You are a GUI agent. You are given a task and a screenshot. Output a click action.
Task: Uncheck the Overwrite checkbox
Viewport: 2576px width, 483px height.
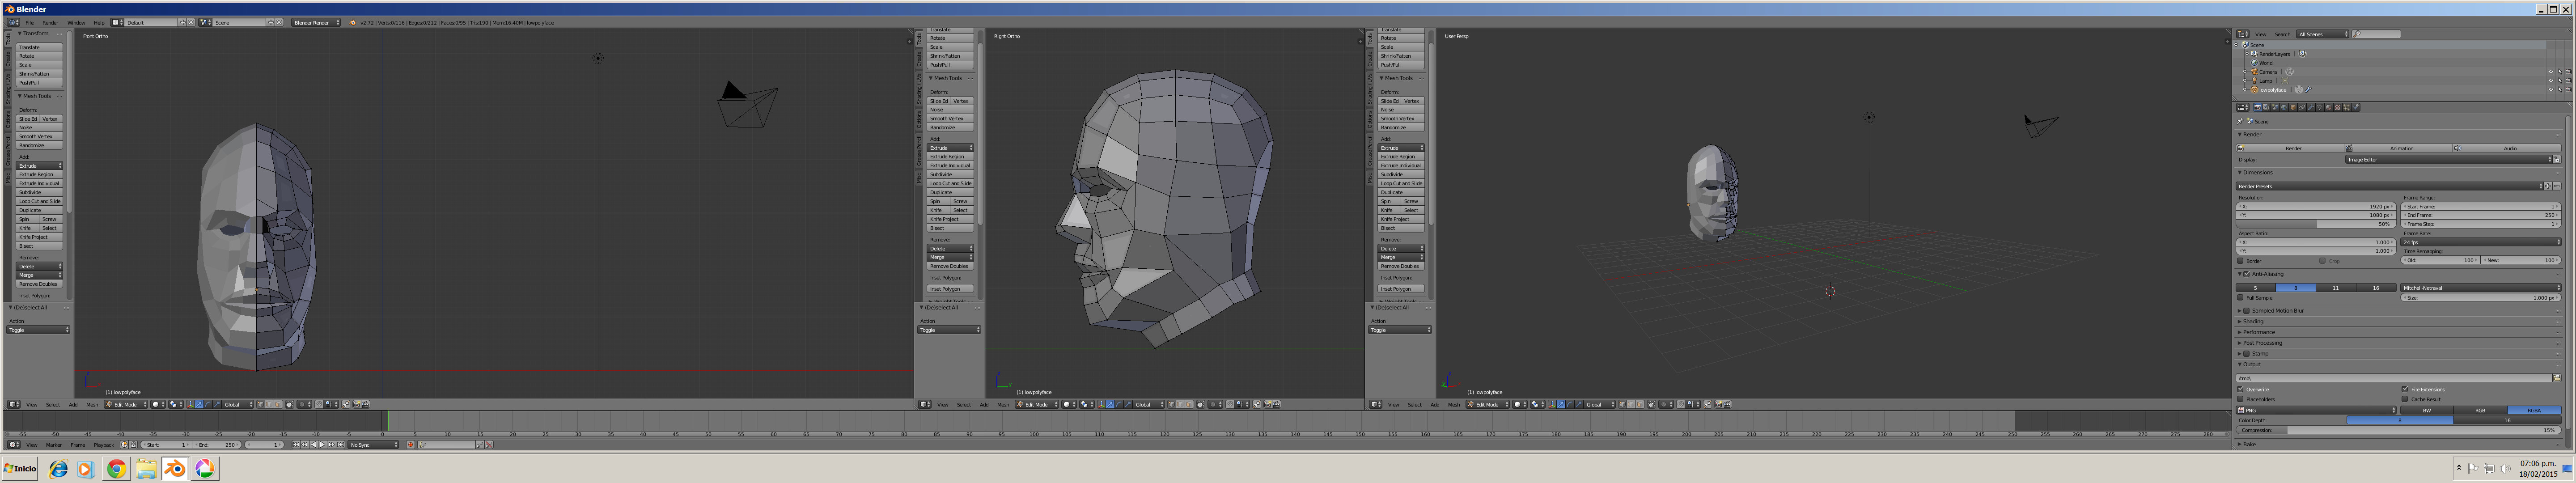click(x=2241, y=389)
